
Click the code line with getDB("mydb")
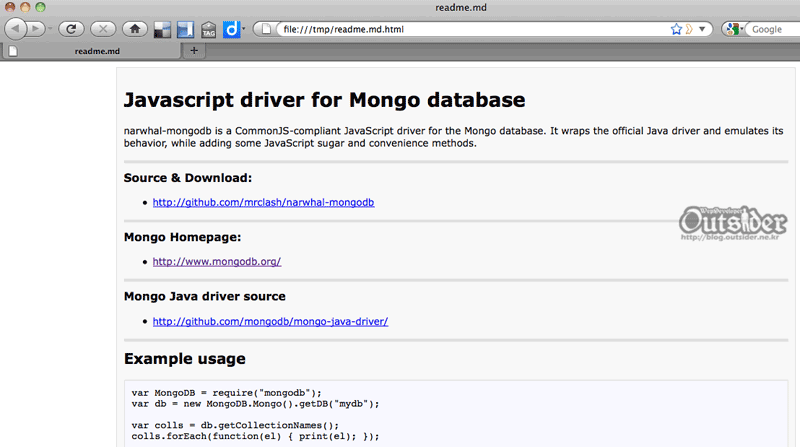(x=255, y=404)
